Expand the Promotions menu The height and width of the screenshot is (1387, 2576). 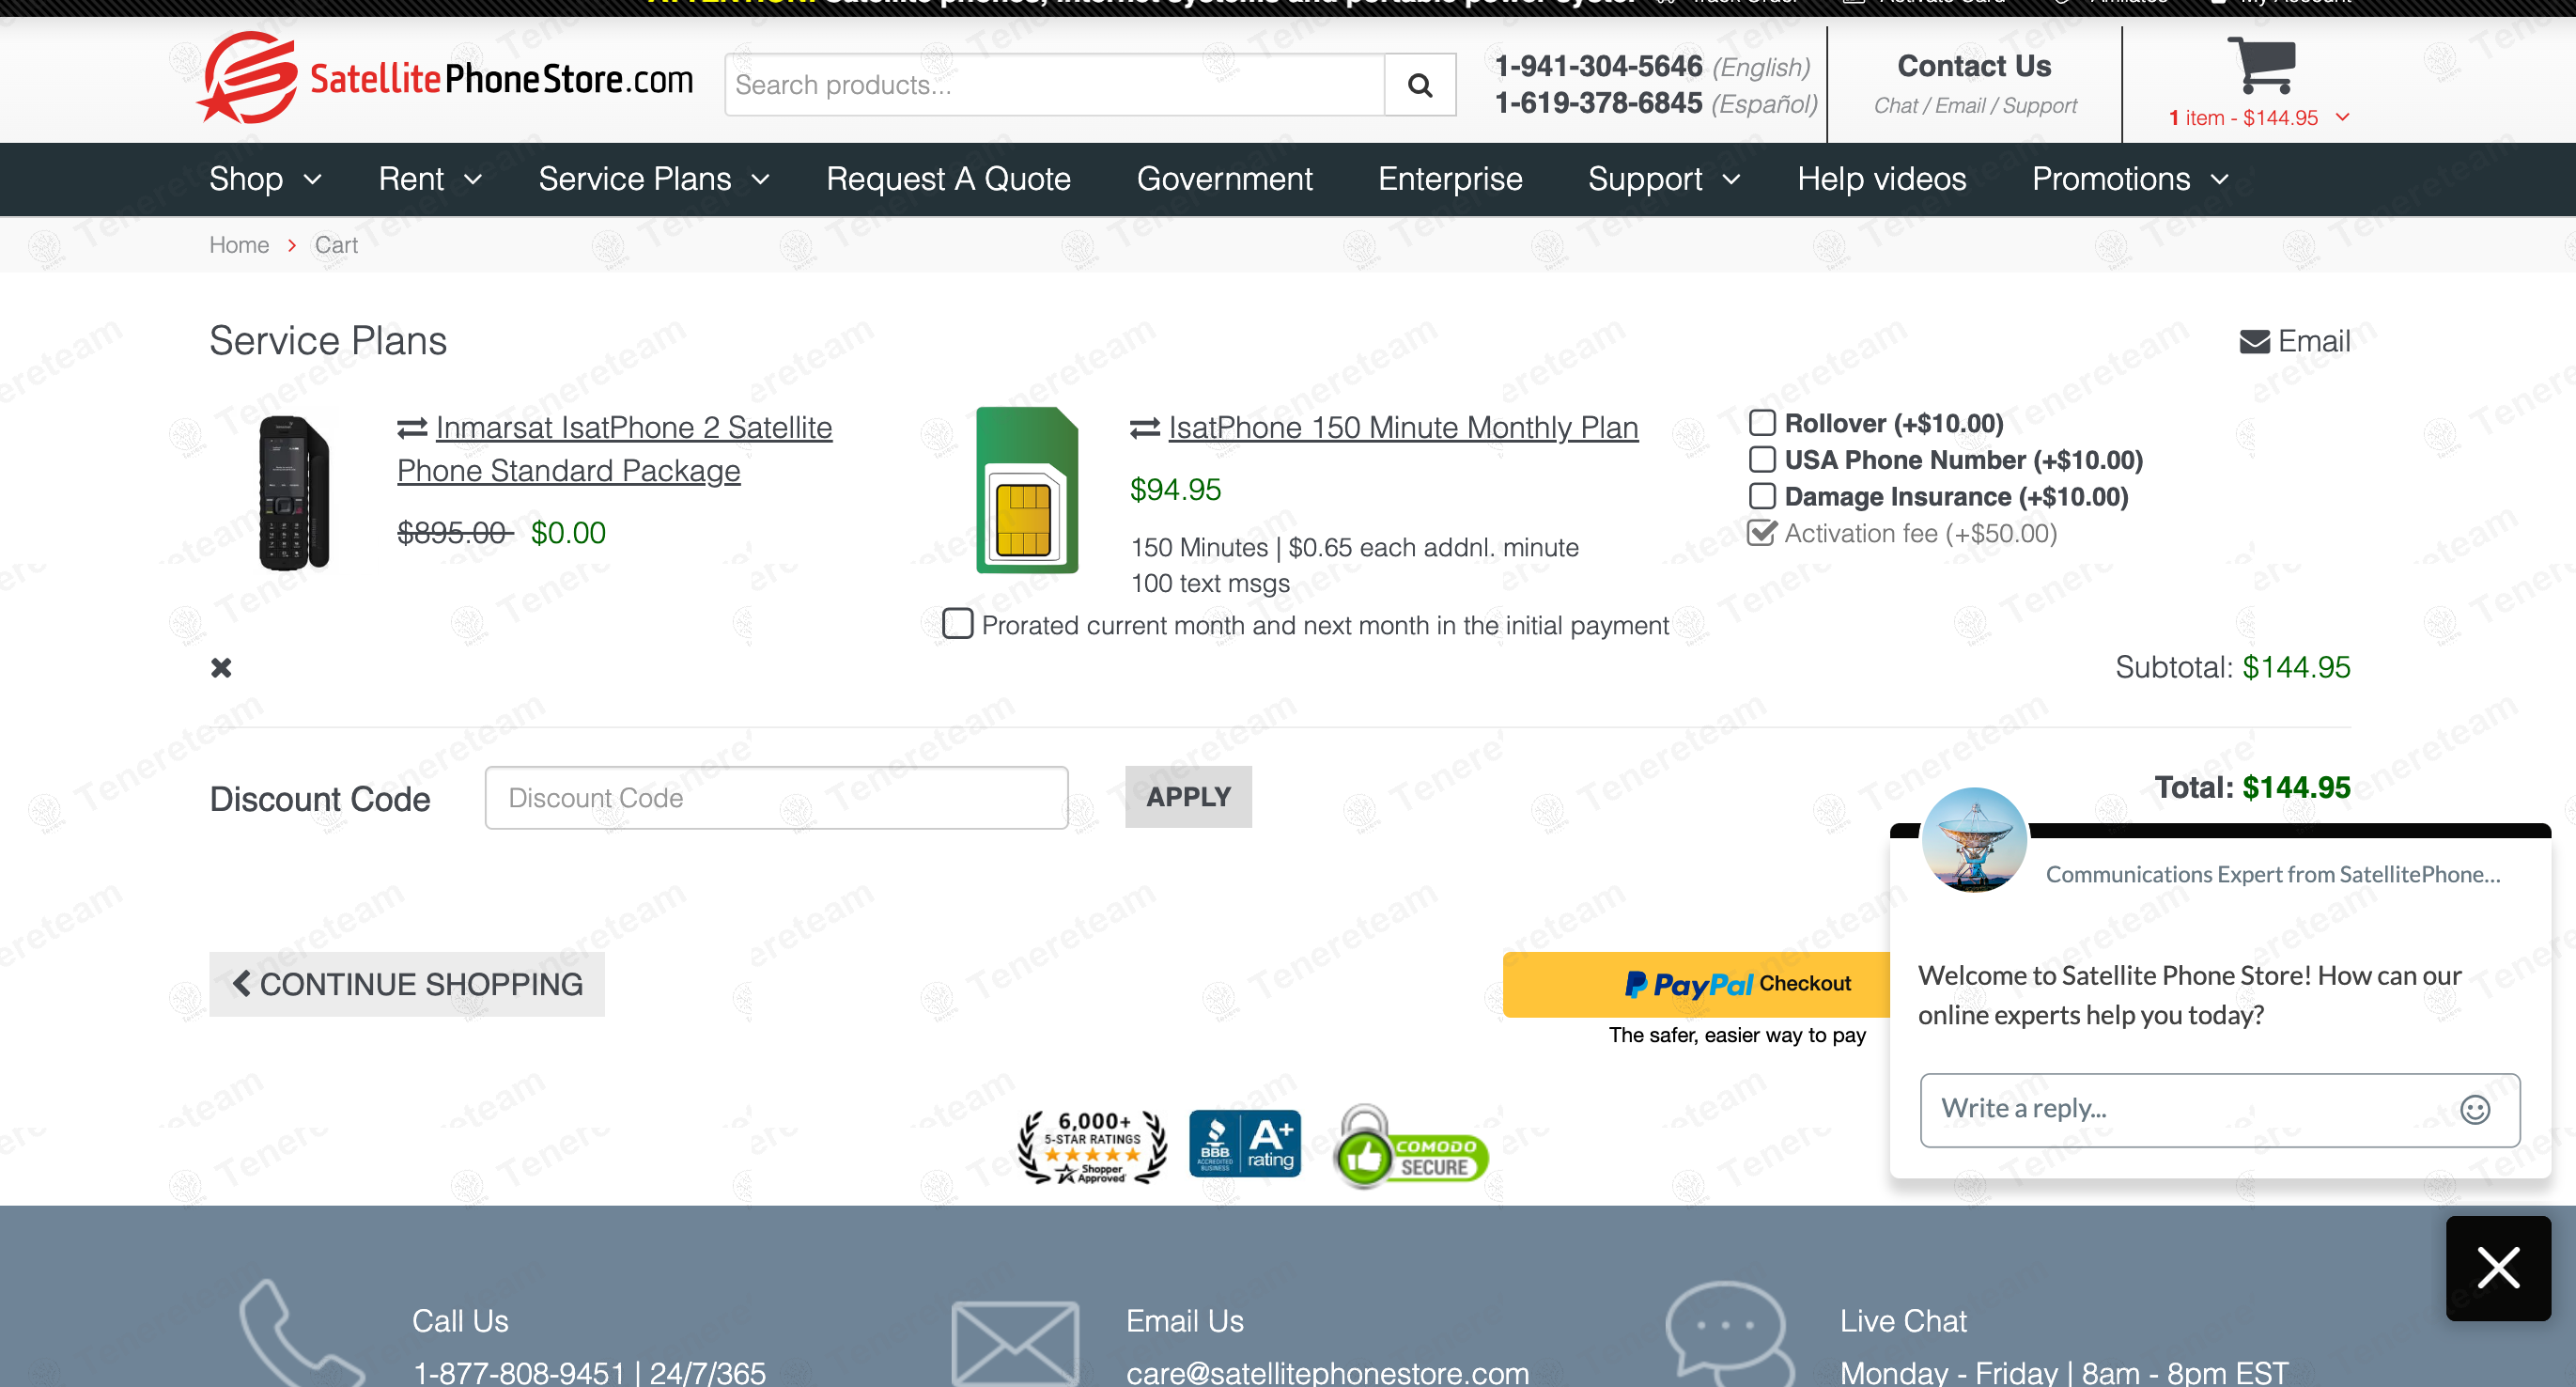coord(2130,179)
